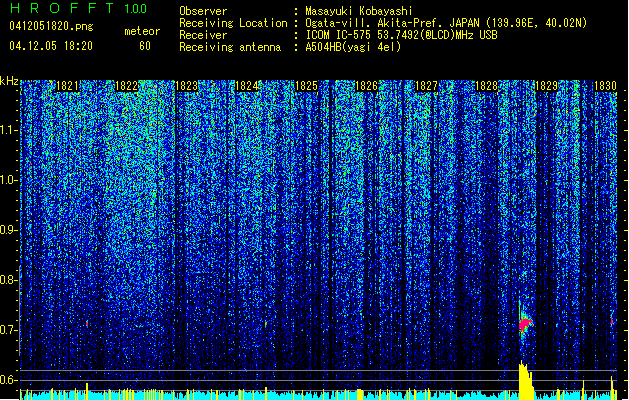The image size is (629, 400).
Task: Click the HROFFT program title
Action: [x=61, y=8]
